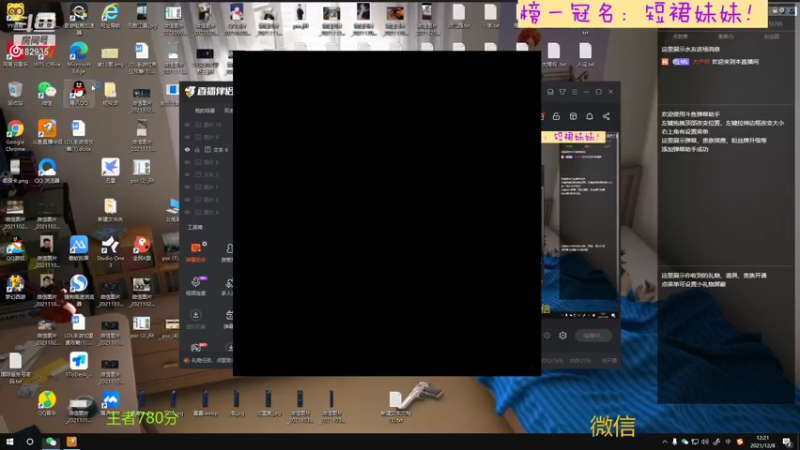Viewport: 800px width, 450px height.
Task: Open the settings gear below the preview
Action: tap(563, 335)
